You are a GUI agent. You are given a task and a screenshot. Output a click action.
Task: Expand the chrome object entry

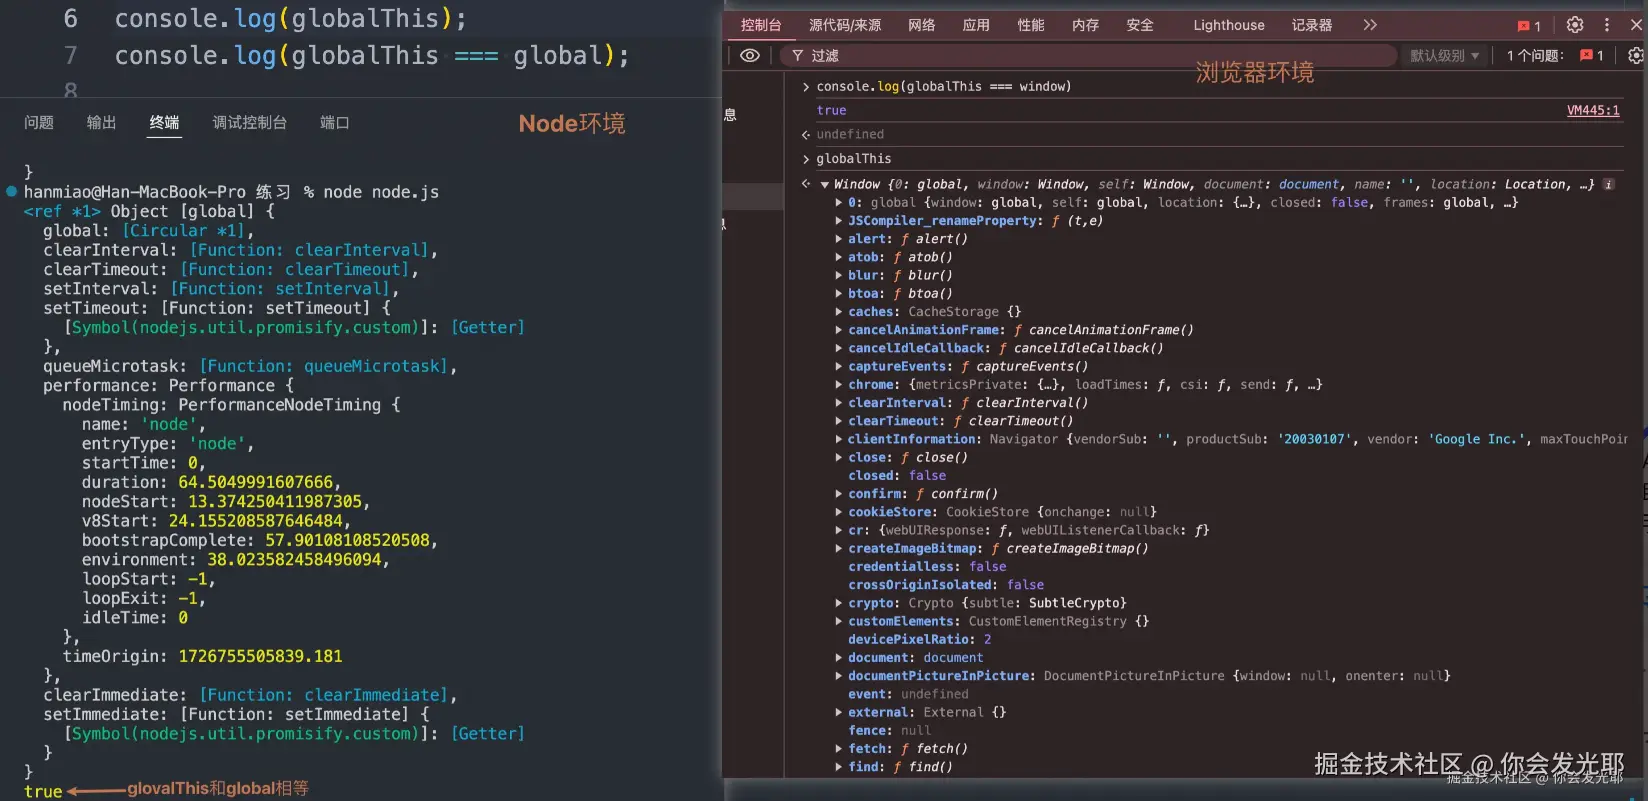(x=839, y=385)
